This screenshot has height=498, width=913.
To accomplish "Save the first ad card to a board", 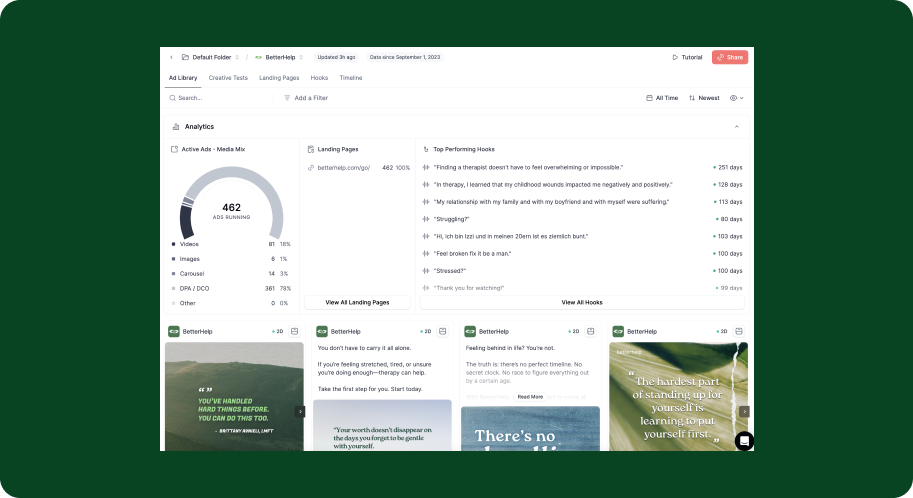I will coord(295,331).
